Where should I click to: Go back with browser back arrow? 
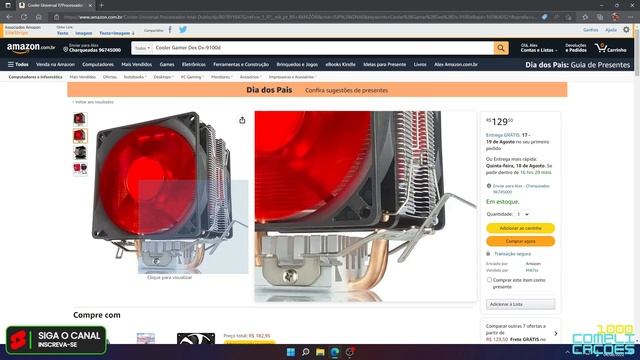point(9,17)
